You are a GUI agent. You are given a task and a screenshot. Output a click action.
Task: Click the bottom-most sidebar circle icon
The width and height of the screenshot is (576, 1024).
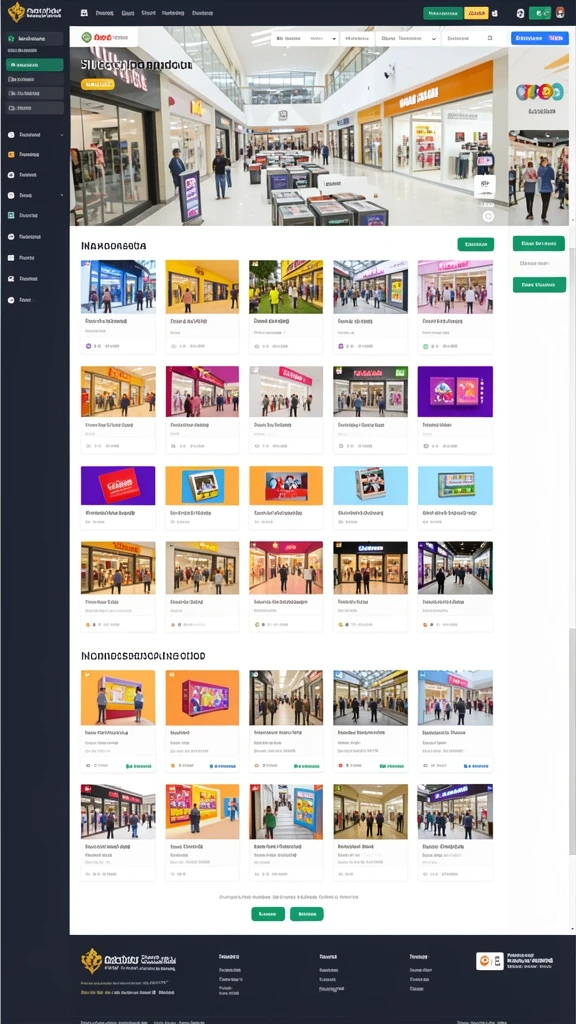pos(11,300)
